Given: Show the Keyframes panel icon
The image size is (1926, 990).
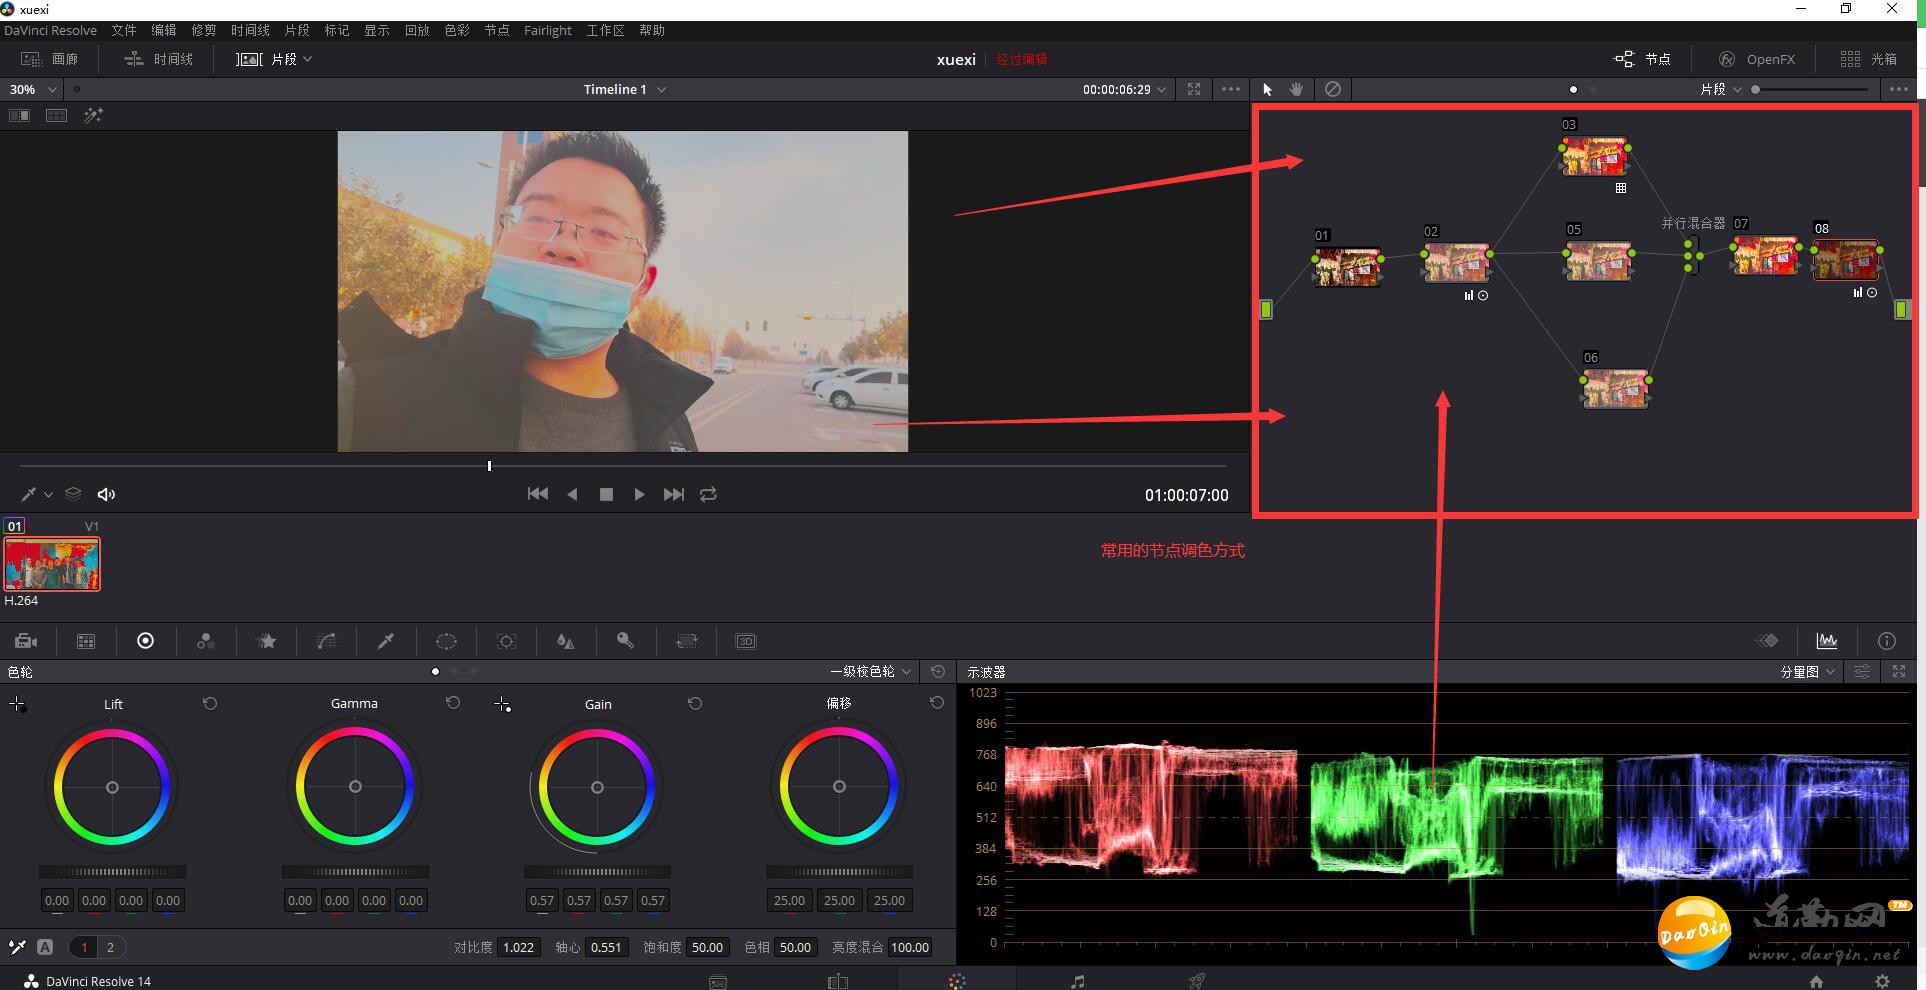Looking at the screenshot, I should pos(1767,641).
